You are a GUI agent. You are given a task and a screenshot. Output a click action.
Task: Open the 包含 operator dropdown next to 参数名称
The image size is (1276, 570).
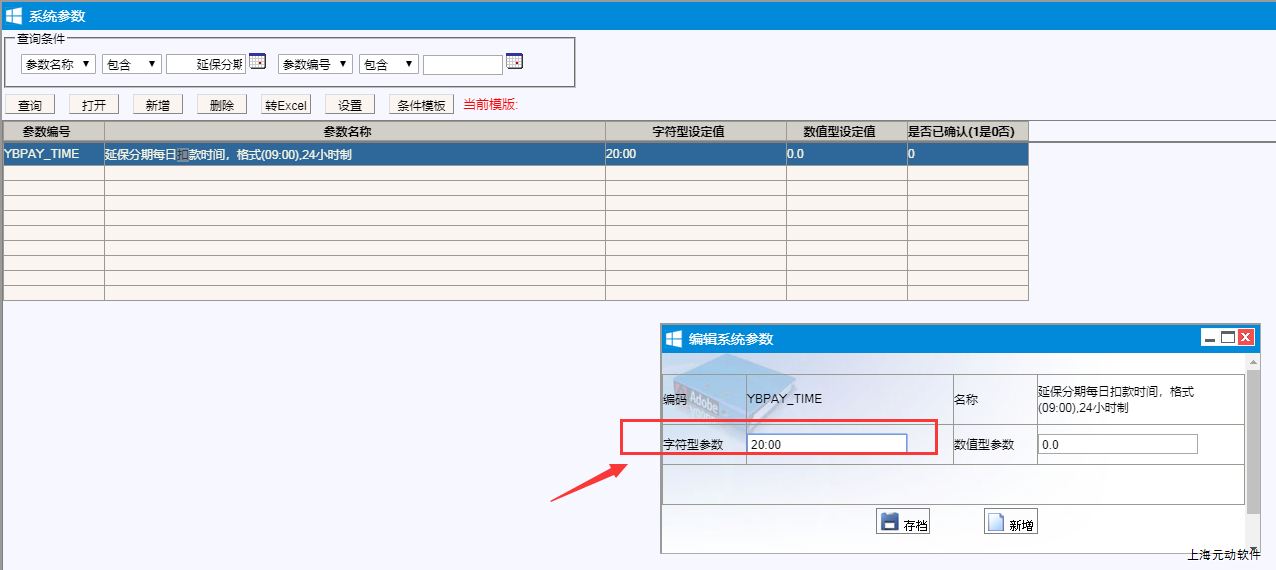pos(131,64)
